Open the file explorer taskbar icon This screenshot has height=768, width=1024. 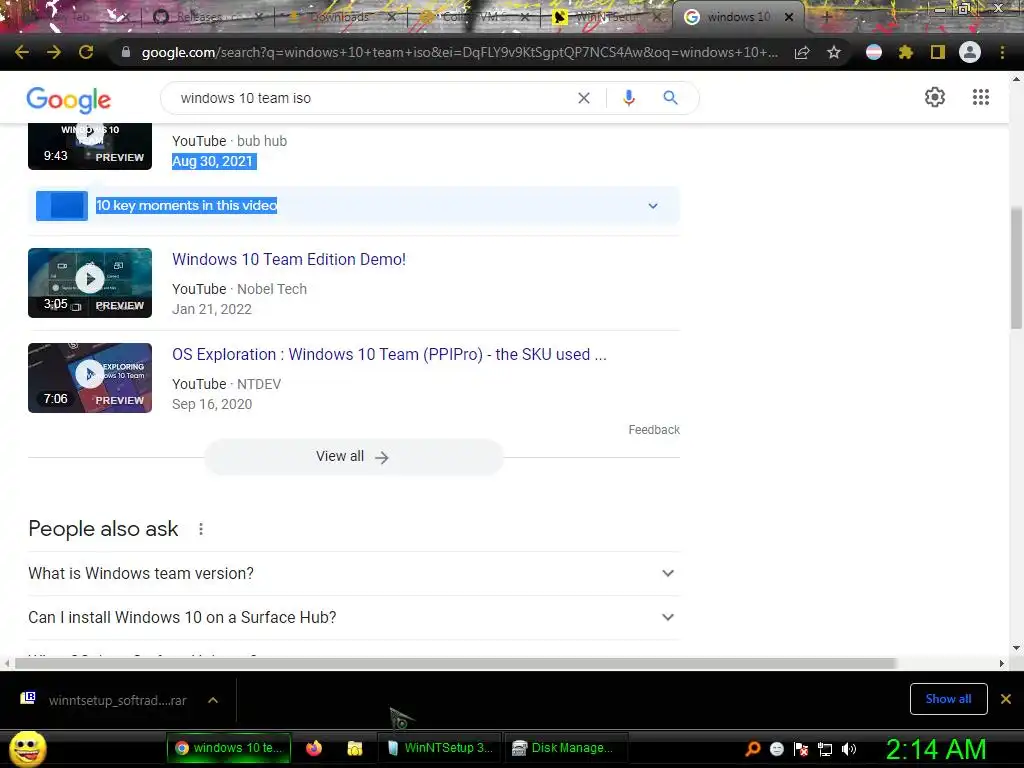[355, 748]
